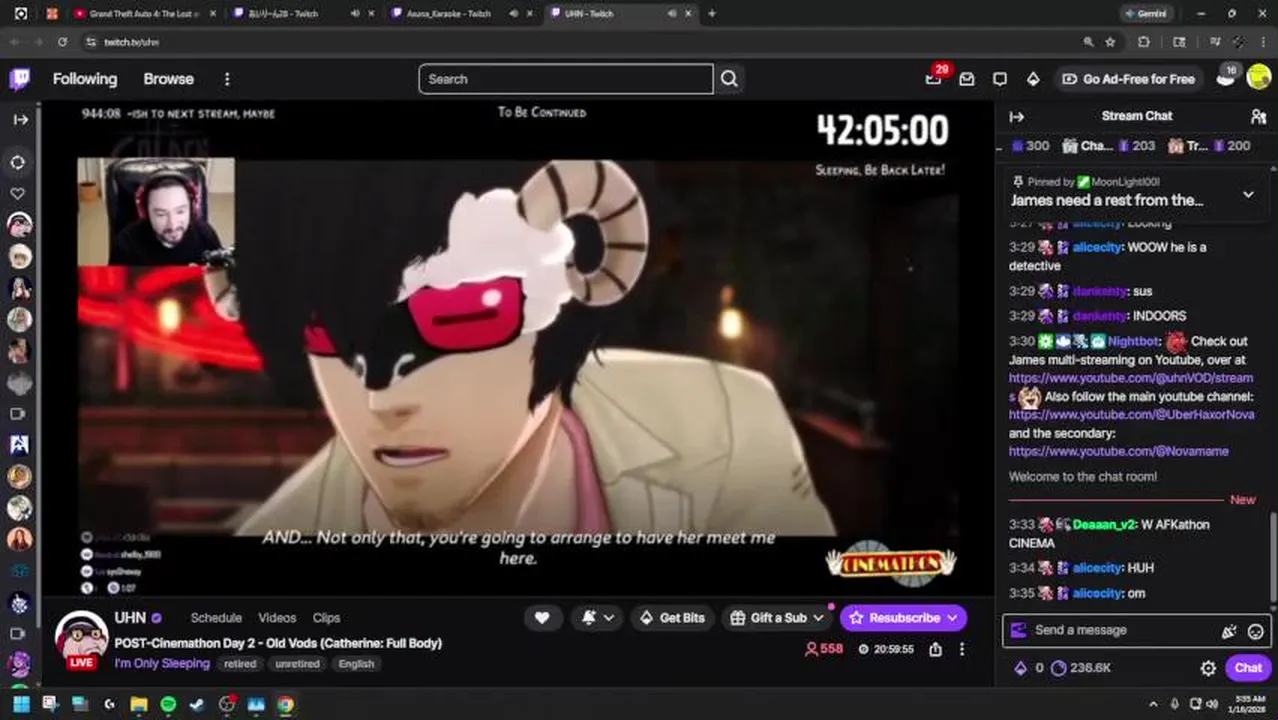Mute the Asuna_Karaoke tab audio icon
Screen dimensions: 1278x720
point(513,13)
